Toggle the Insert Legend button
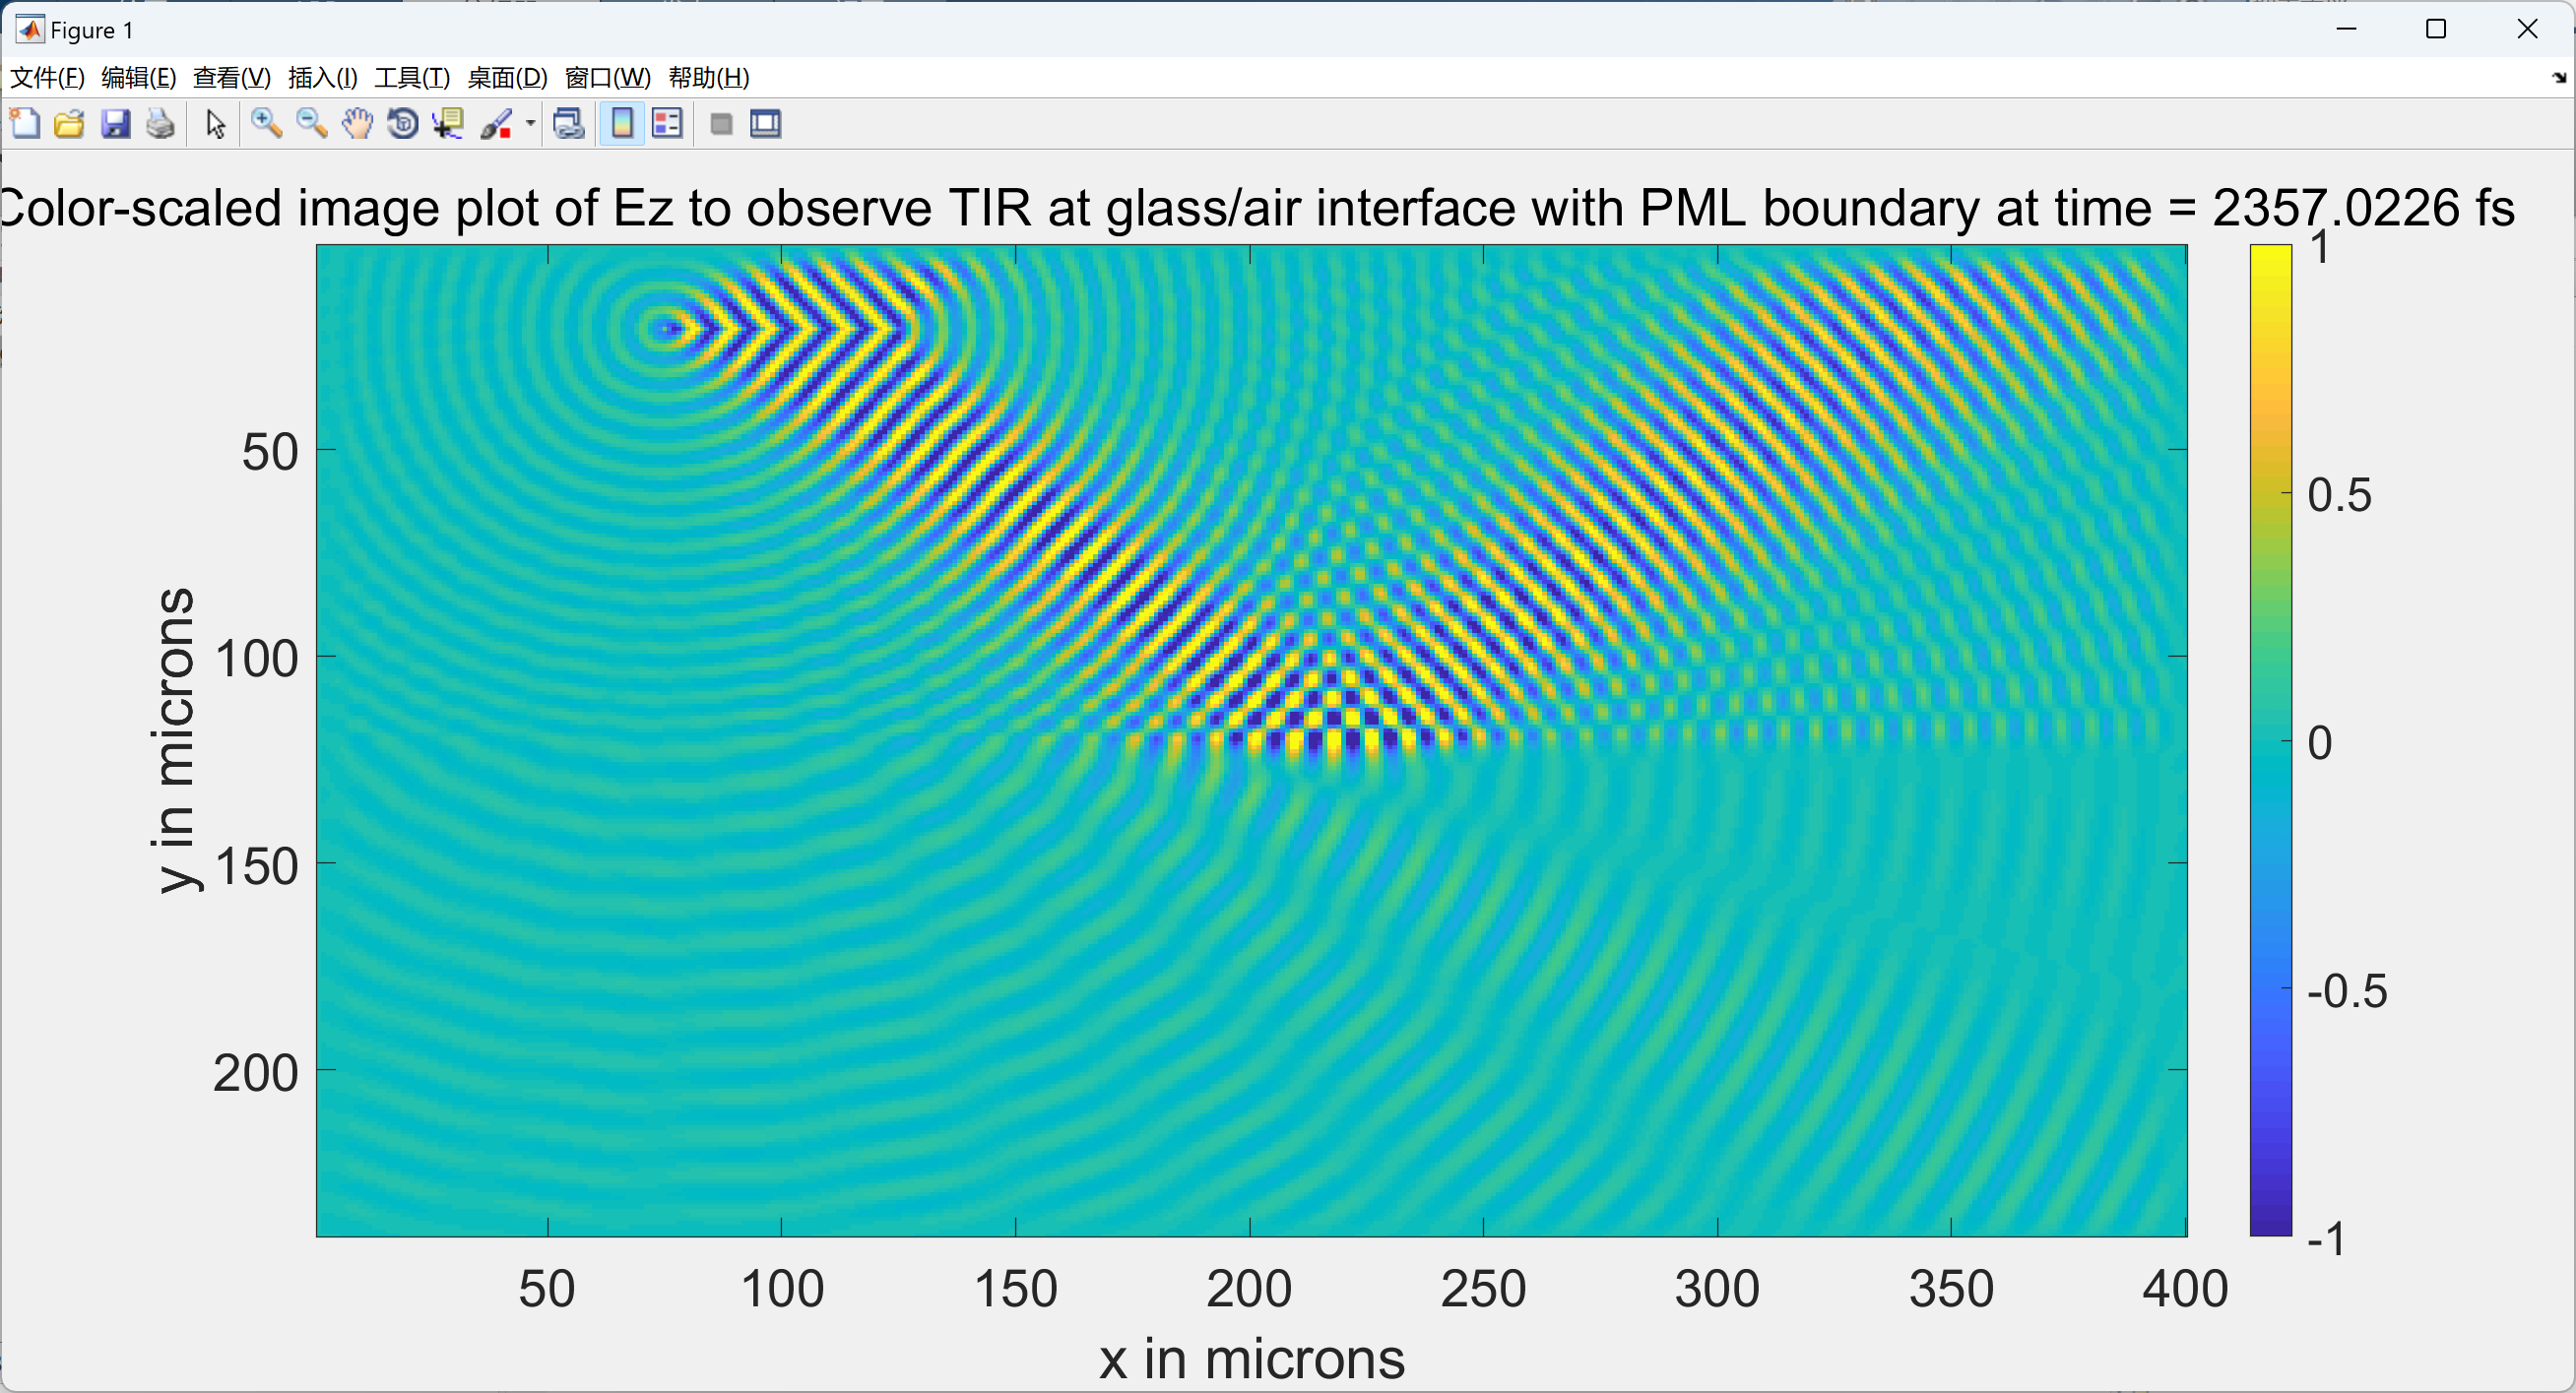 click(x=666, y=123)
